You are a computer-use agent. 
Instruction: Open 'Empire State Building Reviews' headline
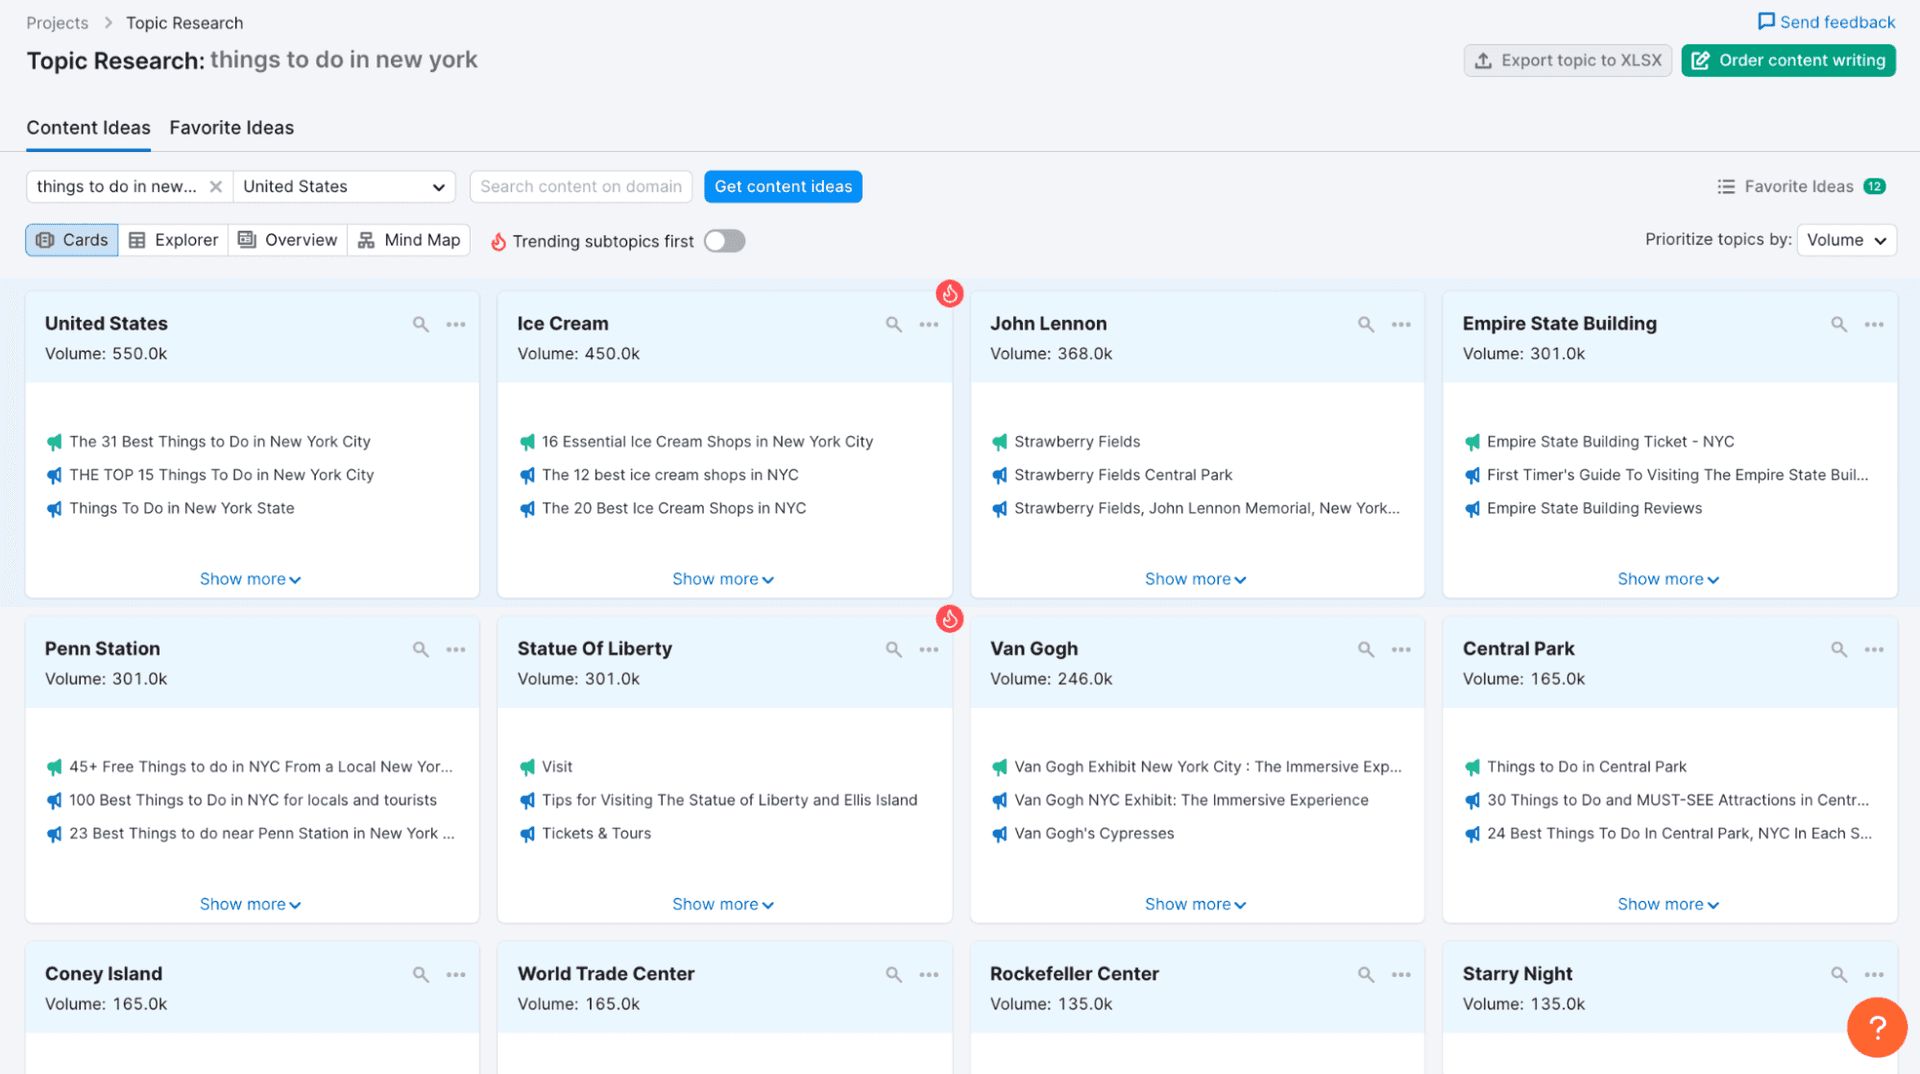click(1594, 508)
